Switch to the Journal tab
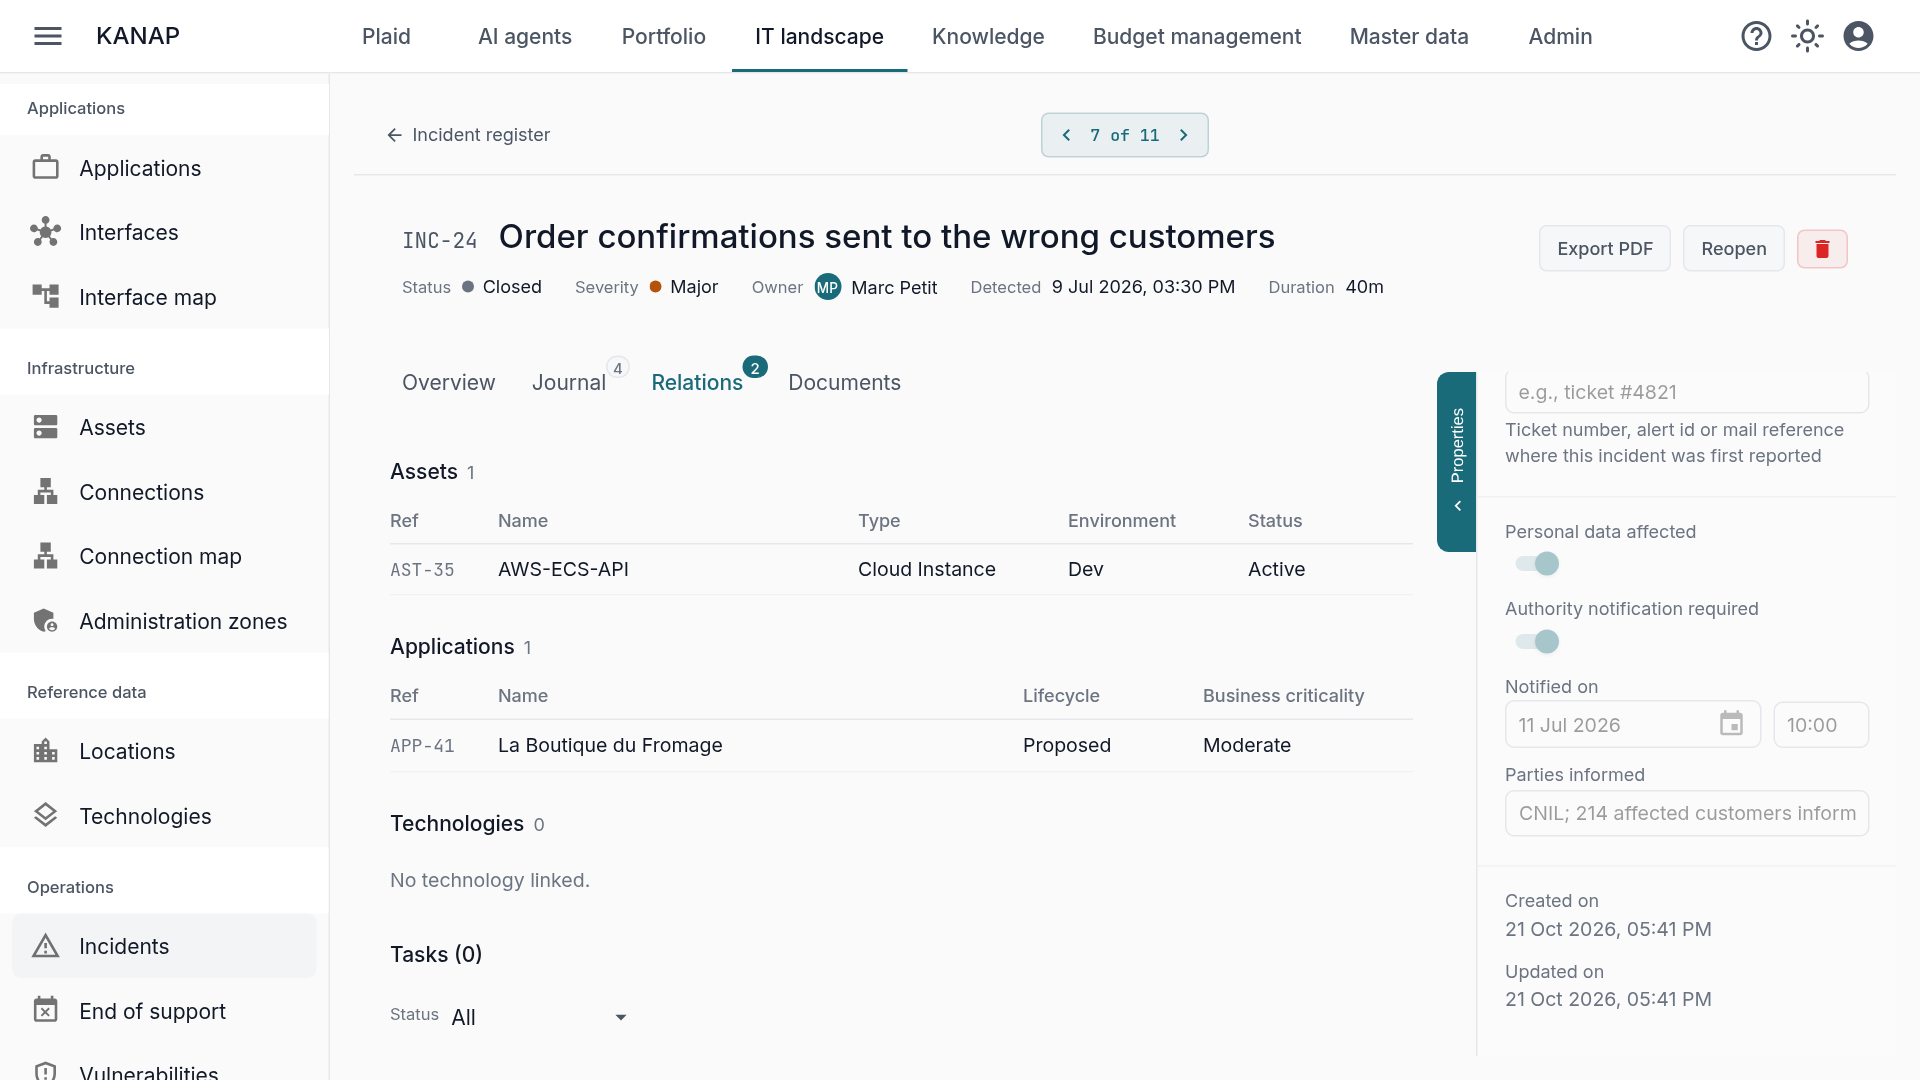 tap(569, 382)
